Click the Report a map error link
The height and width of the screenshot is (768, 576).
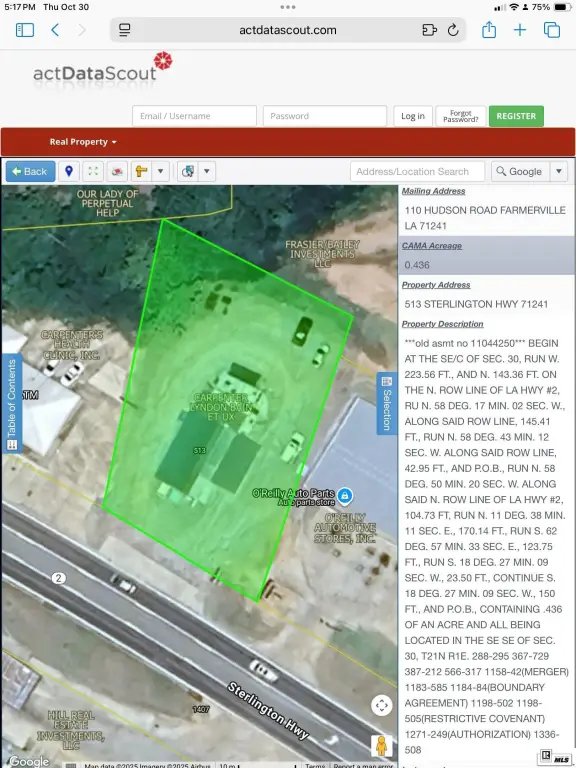[363, 765]
